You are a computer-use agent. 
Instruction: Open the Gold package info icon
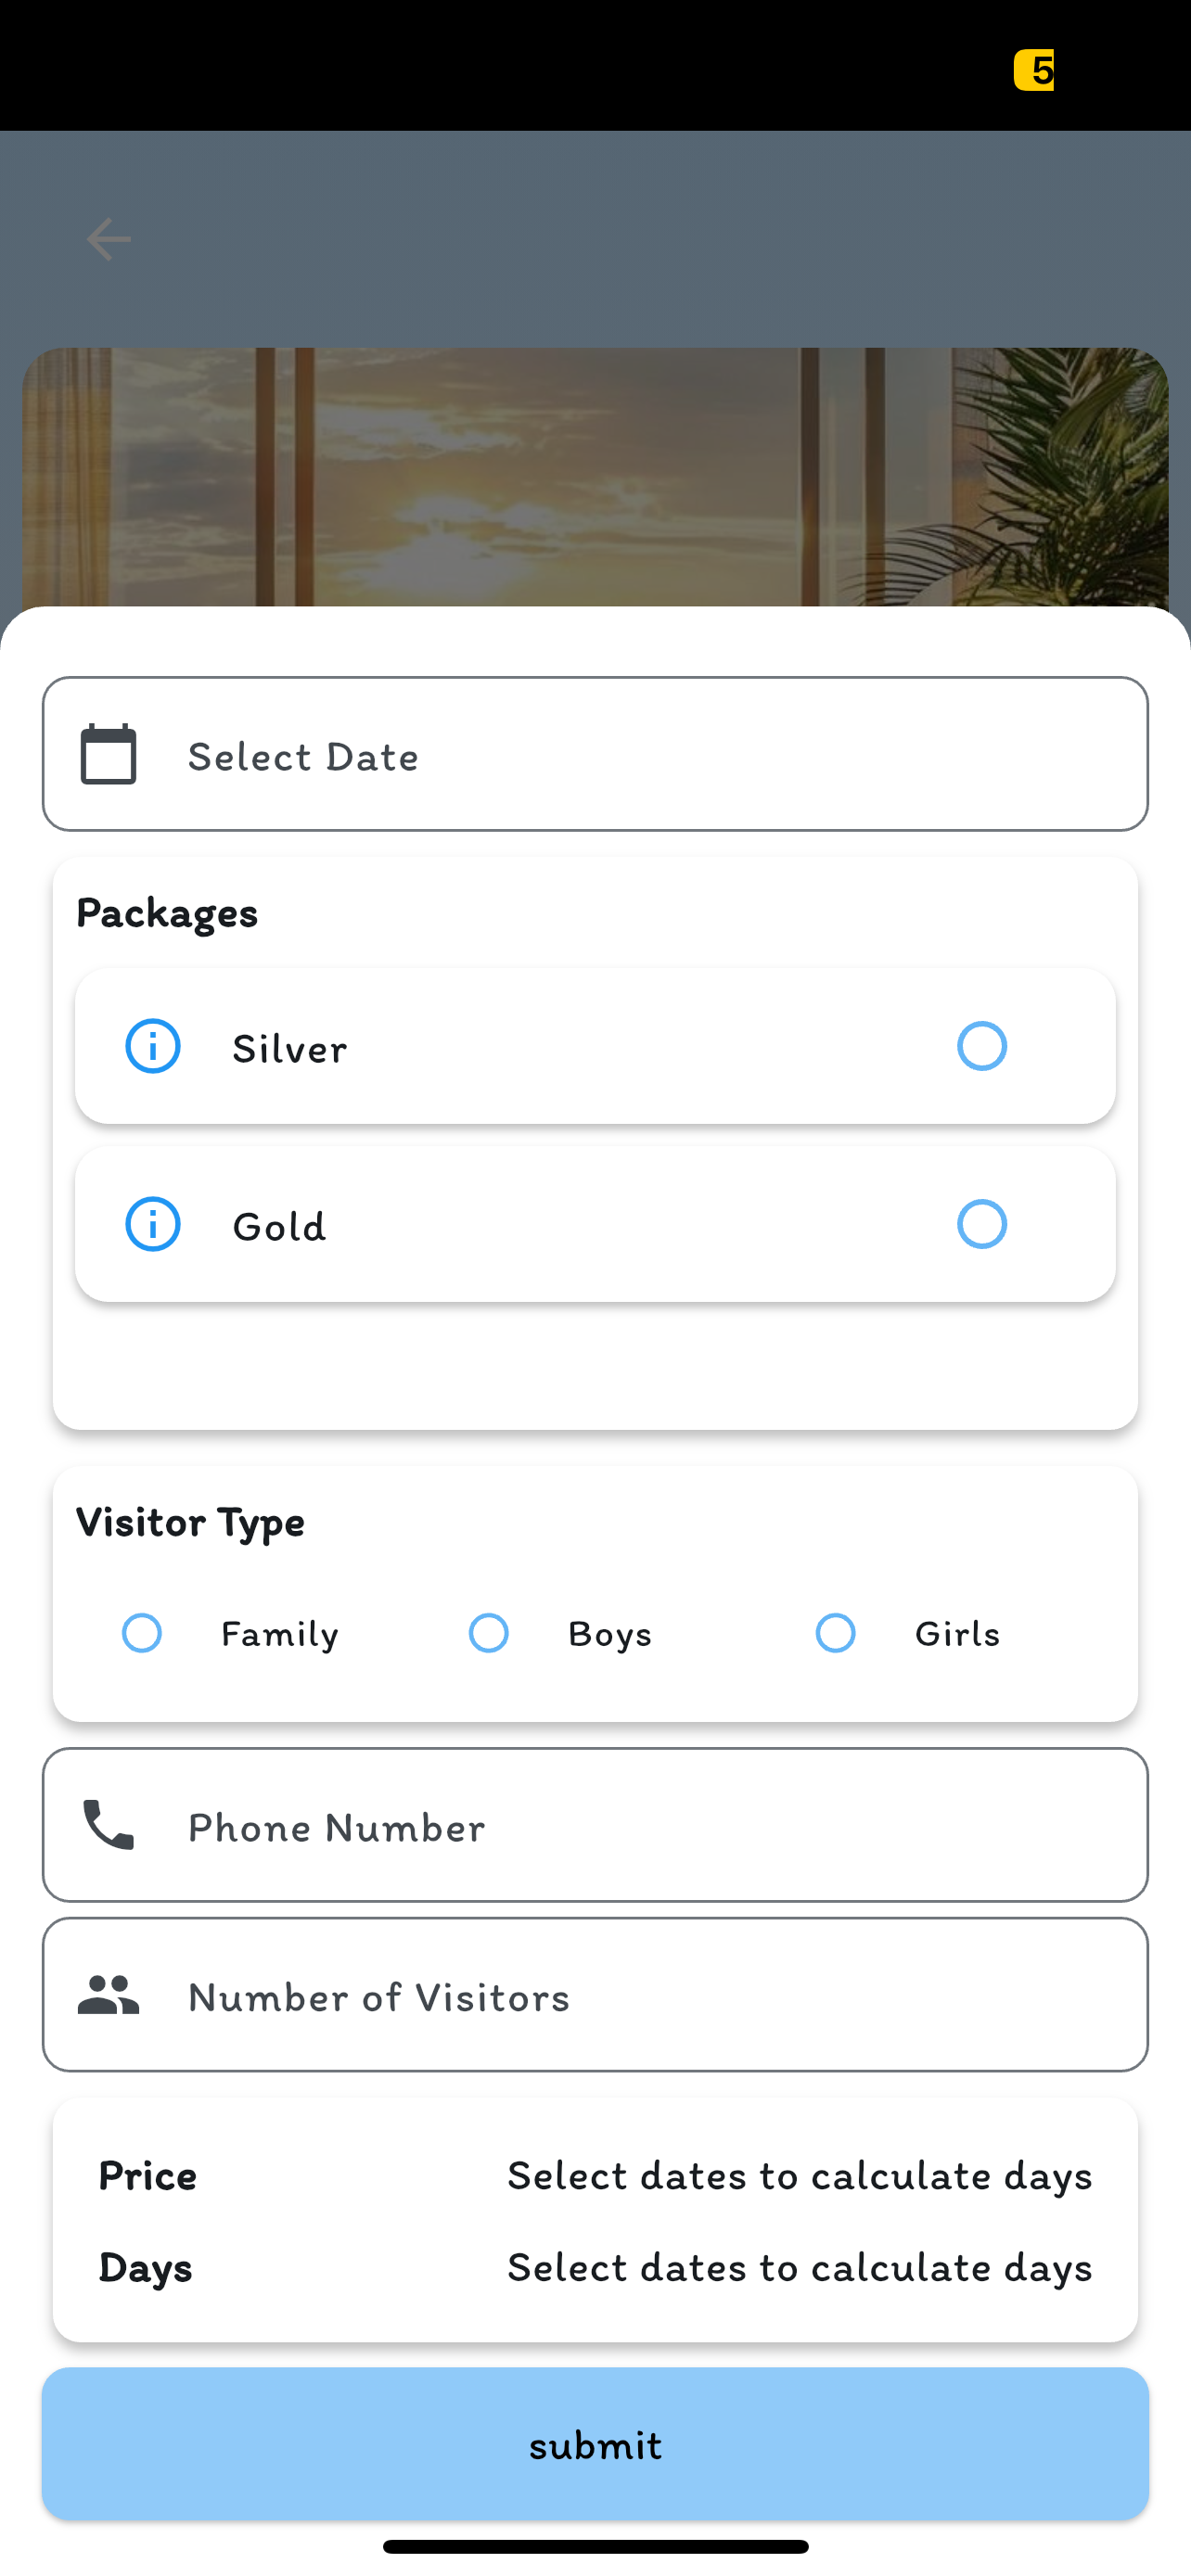[x=153, y=1224]
